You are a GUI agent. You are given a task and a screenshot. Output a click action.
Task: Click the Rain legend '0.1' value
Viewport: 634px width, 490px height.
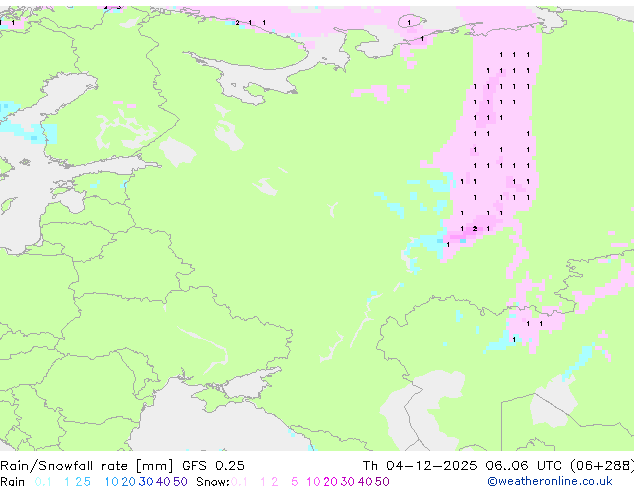point(43,482)
